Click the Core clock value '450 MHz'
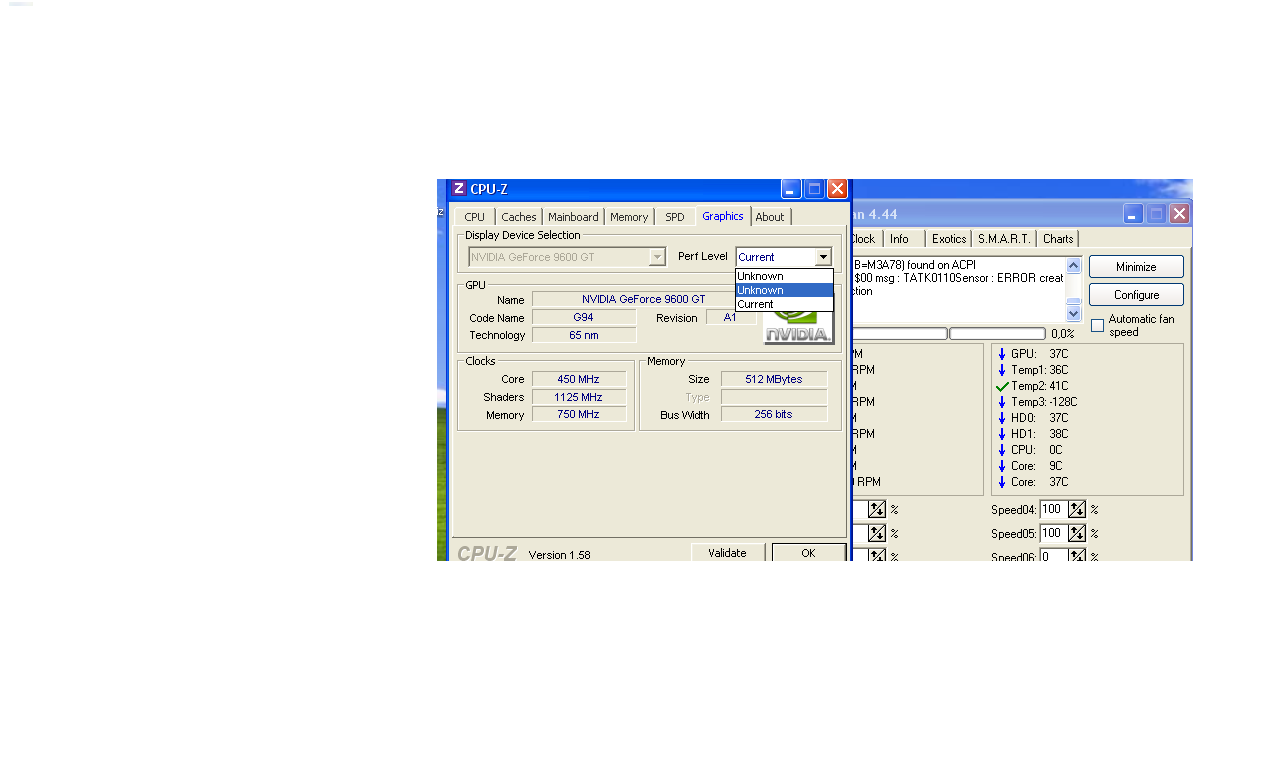The height and width of the screenshot is (768, 1280). click(579, 379)
